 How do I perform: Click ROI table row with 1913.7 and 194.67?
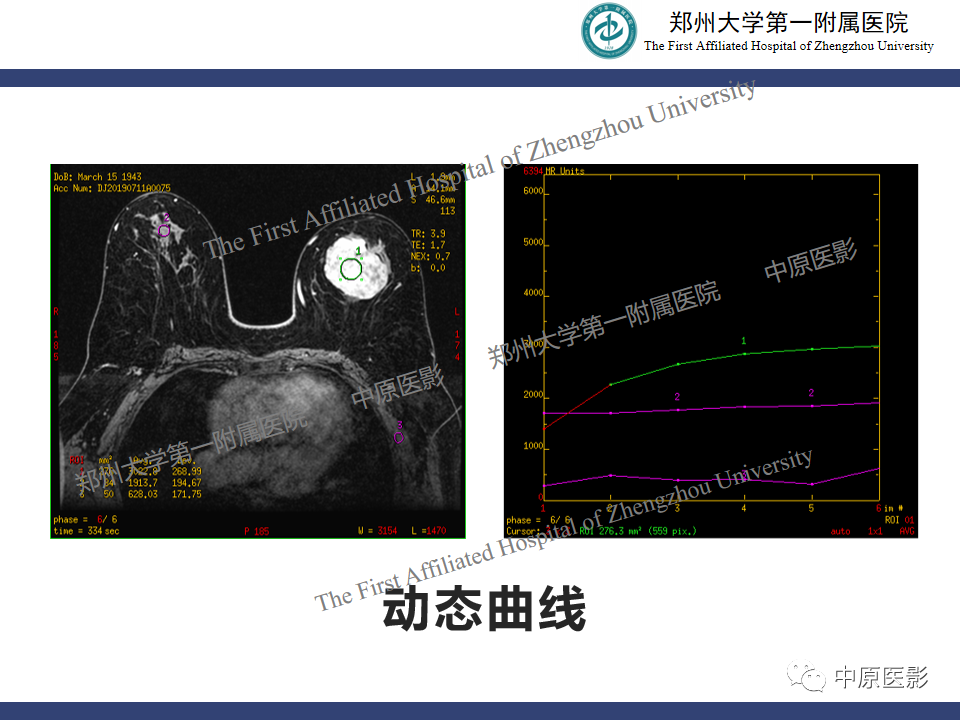140,483
